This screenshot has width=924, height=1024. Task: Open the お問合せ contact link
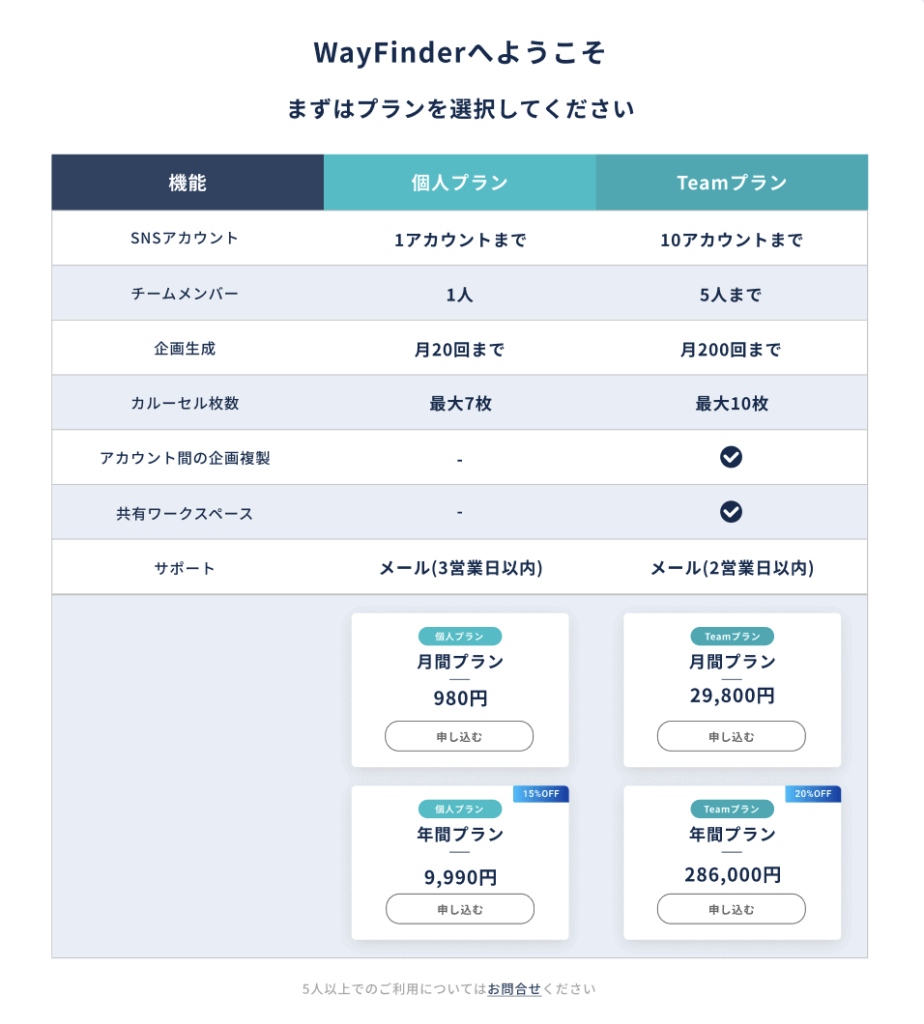[514, 989]
